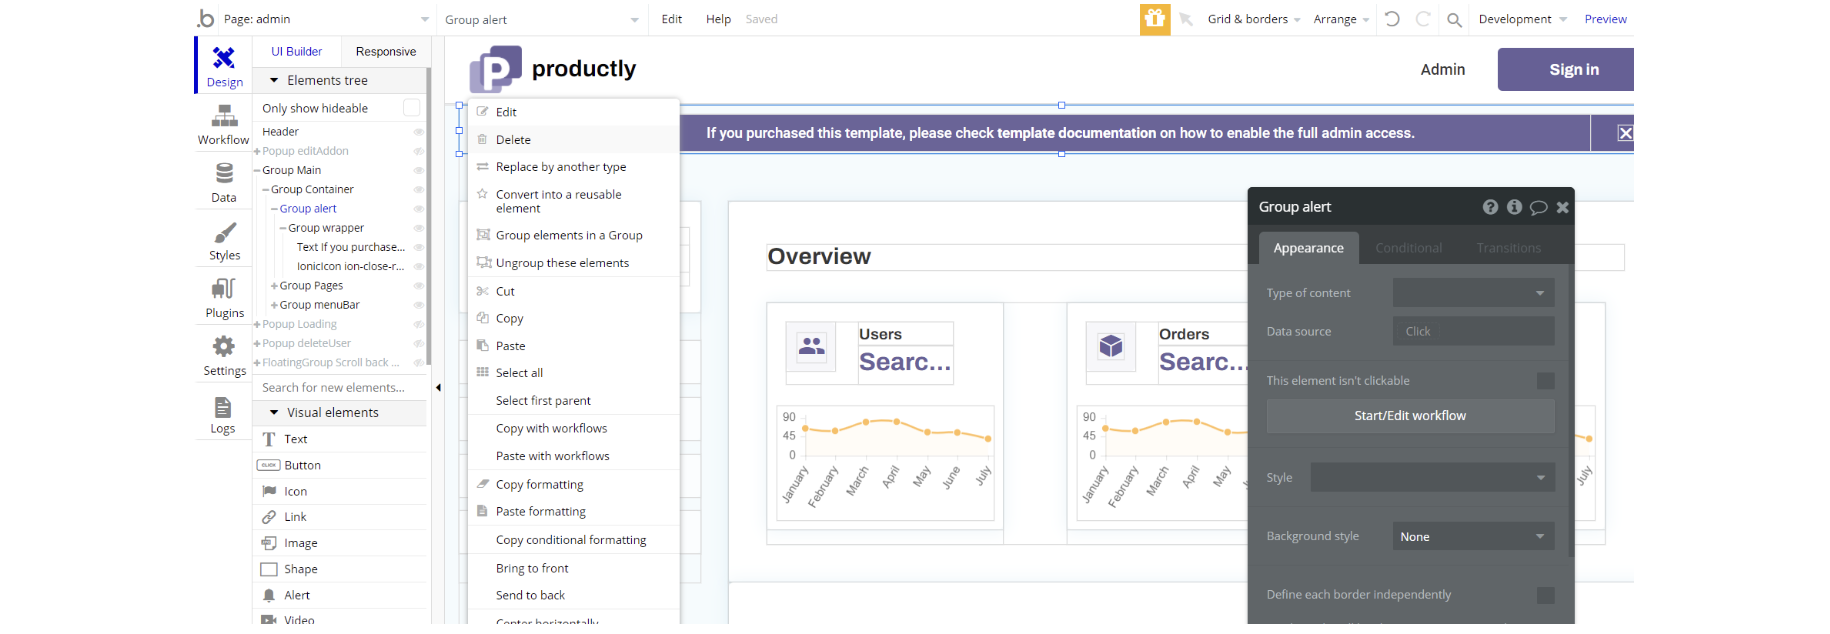Screen dimensions: 1830x634
Task: Open the Type of content dropdown
Action: (x=1472, y=293)
